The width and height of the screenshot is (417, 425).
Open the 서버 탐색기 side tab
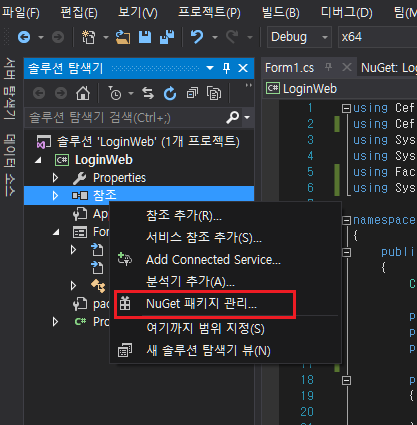10,89
